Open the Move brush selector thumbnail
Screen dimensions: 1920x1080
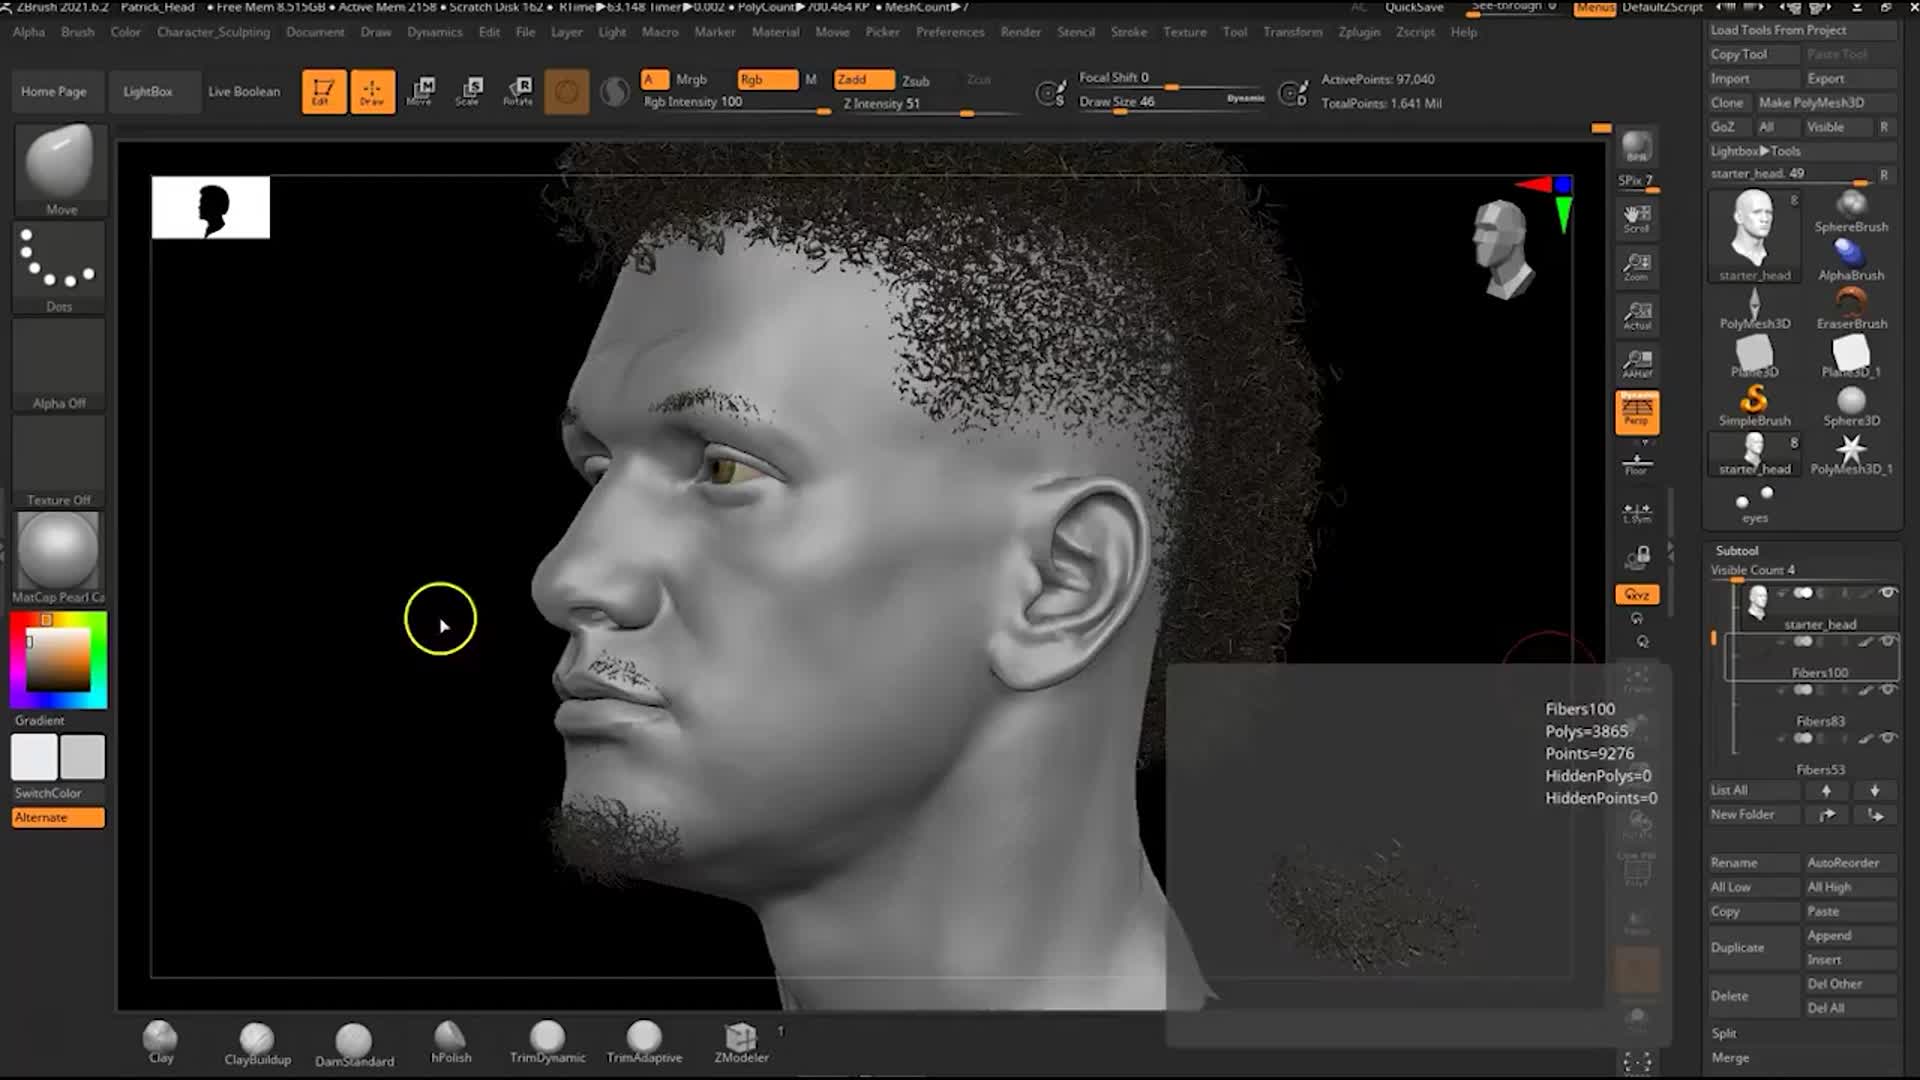point(59,168)
